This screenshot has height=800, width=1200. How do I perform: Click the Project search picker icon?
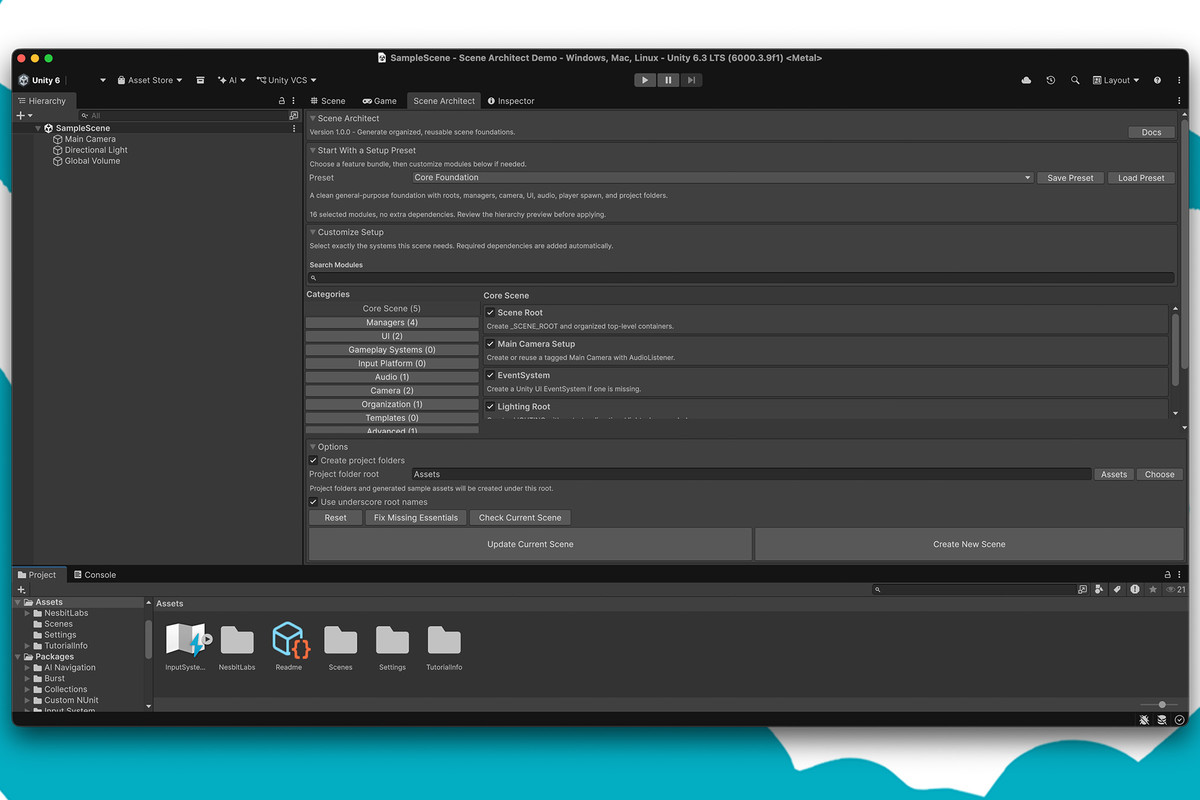coord(1082,590)
